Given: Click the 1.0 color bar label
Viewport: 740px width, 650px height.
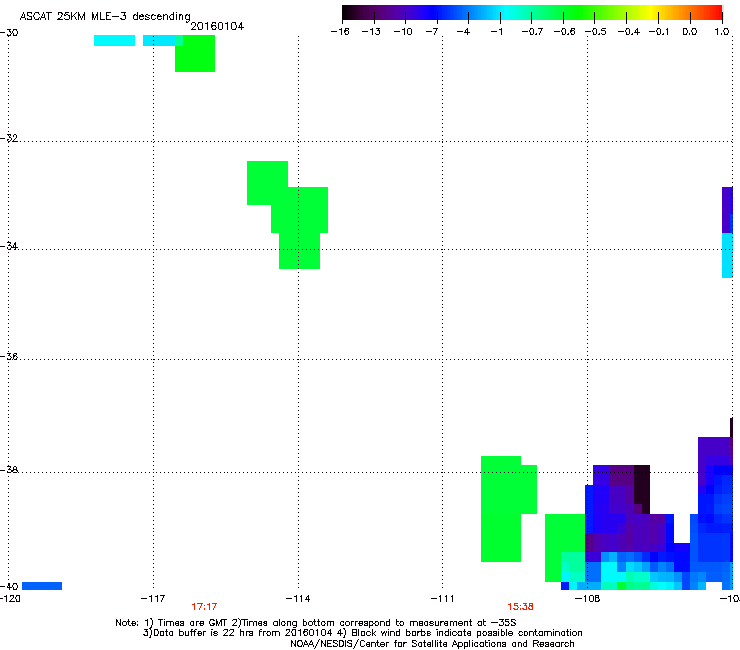Looking at the screenshot, I should (722, 32).
